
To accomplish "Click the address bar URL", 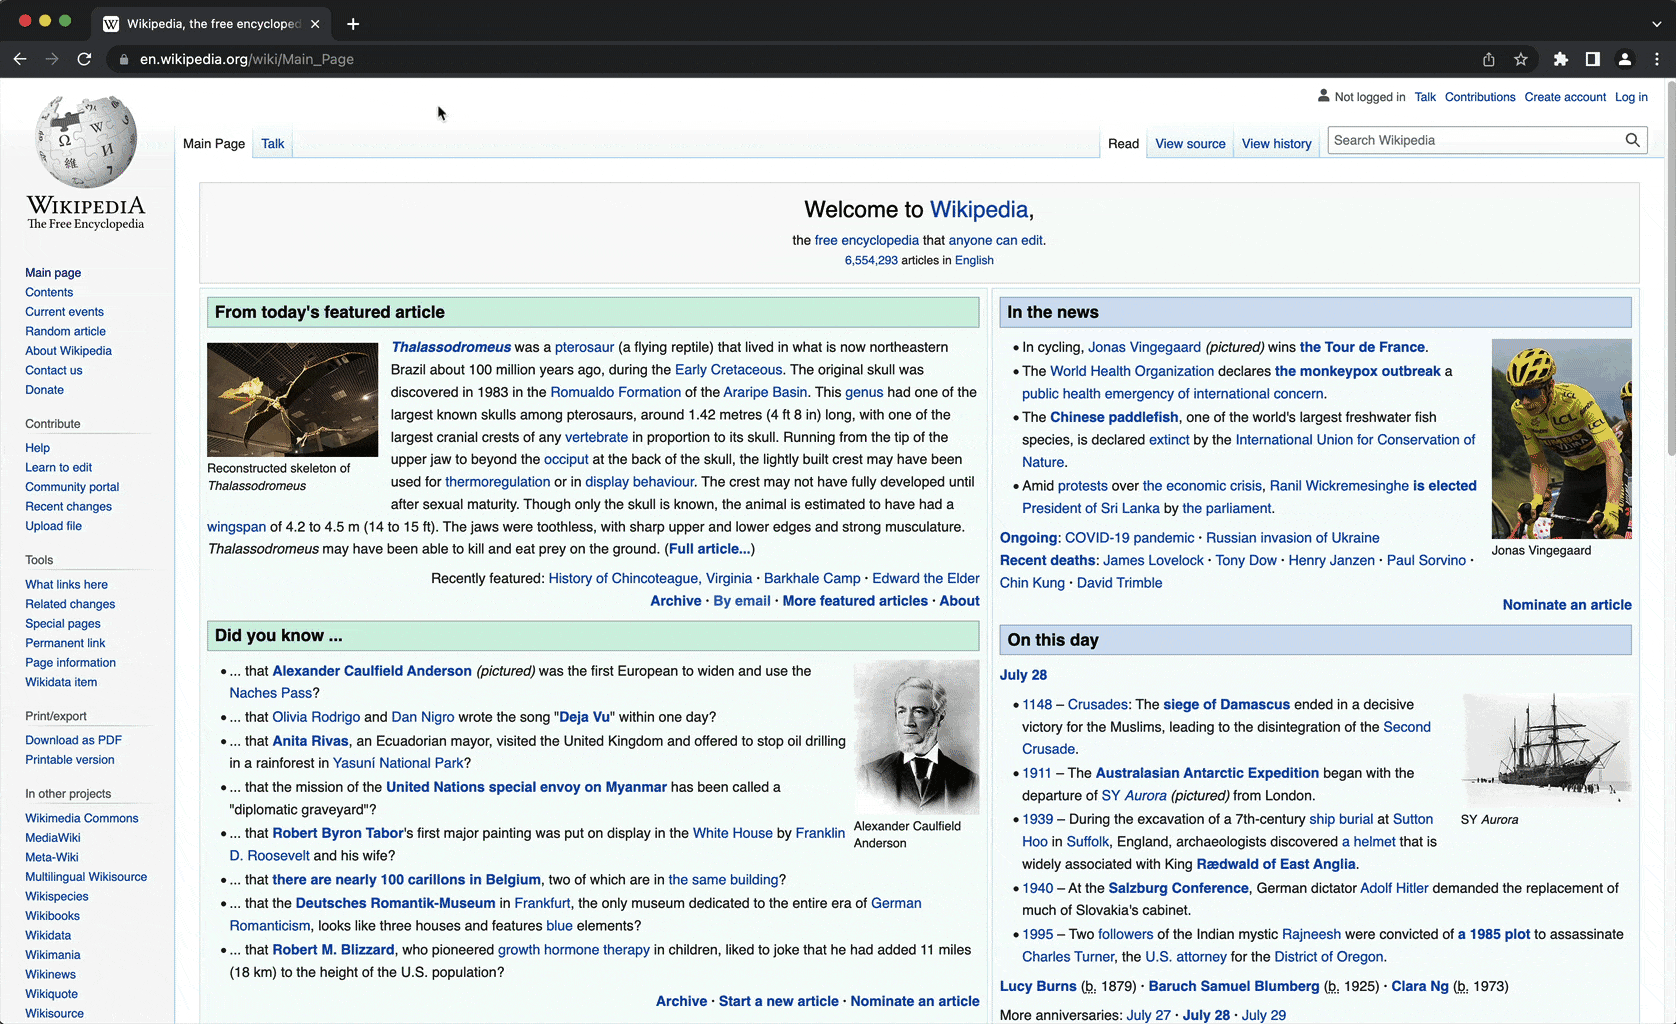I will coord(247,59).
